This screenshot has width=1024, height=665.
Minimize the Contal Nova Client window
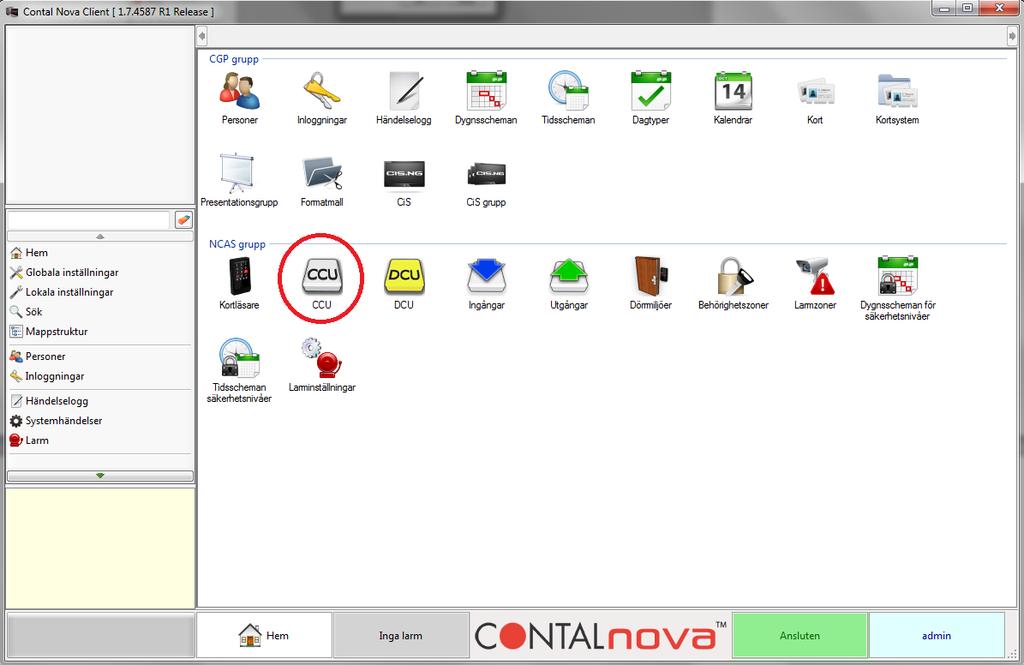point(944,8)
